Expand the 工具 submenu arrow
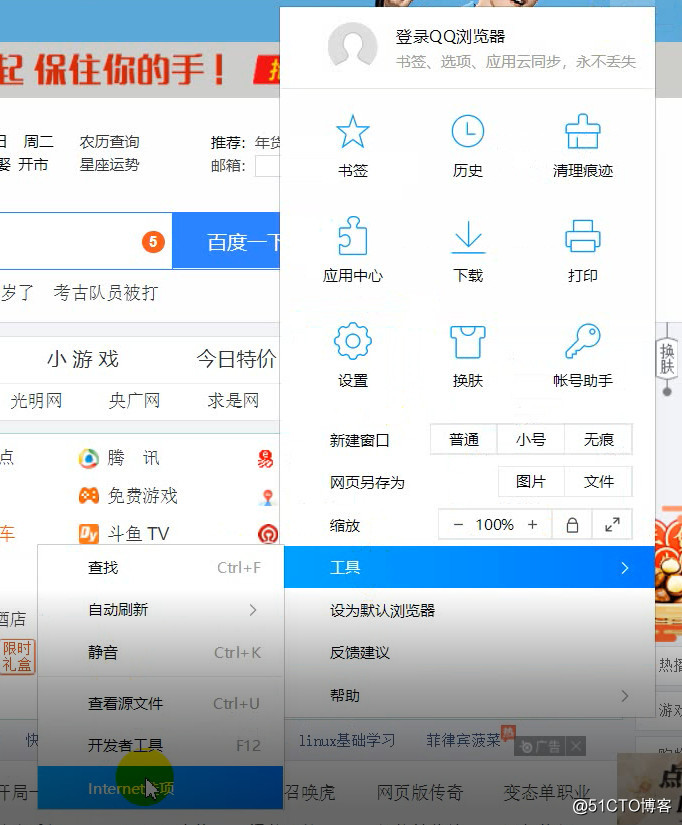682x825 pixels. point(625,568)
